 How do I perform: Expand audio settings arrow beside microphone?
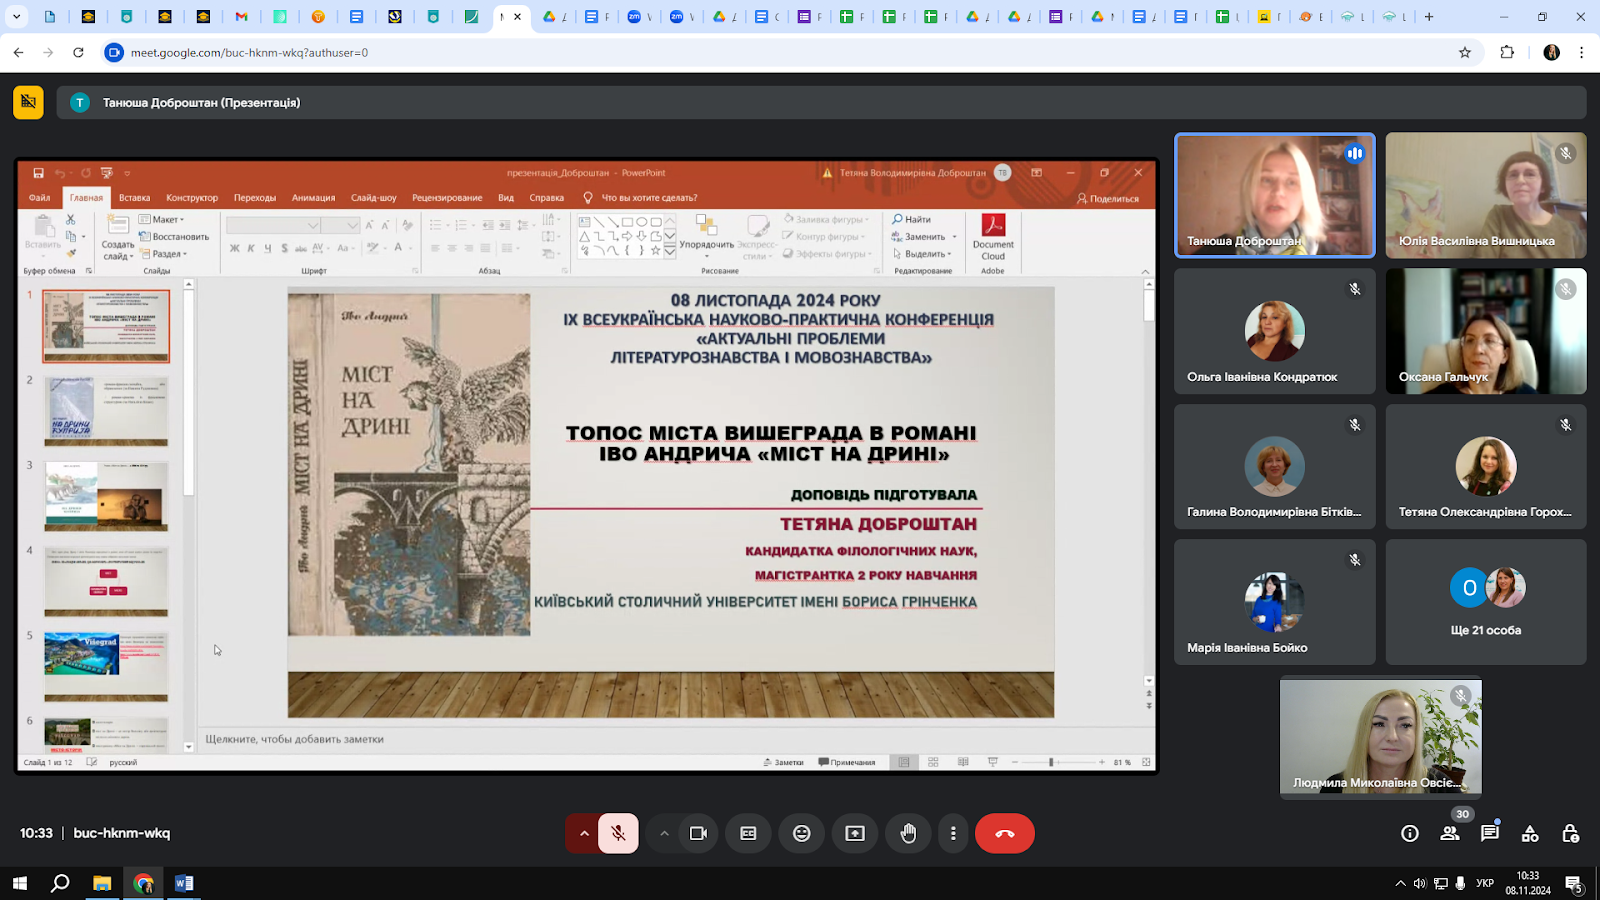click(x=584, y=833)
